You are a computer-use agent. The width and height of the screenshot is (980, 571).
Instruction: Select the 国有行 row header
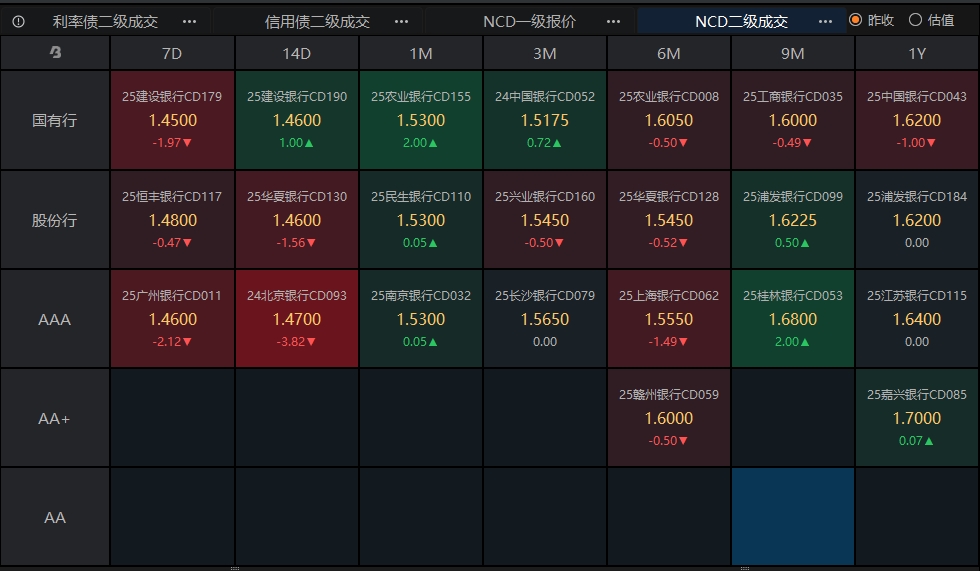pyautogui.click(x=55, y=120)
